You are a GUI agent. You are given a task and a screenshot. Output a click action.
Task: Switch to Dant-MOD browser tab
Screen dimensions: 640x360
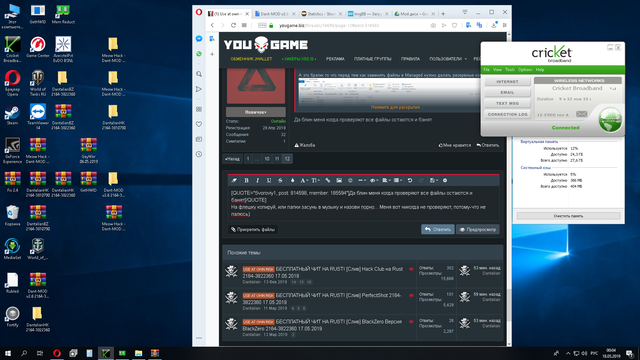tap(274, 14)
